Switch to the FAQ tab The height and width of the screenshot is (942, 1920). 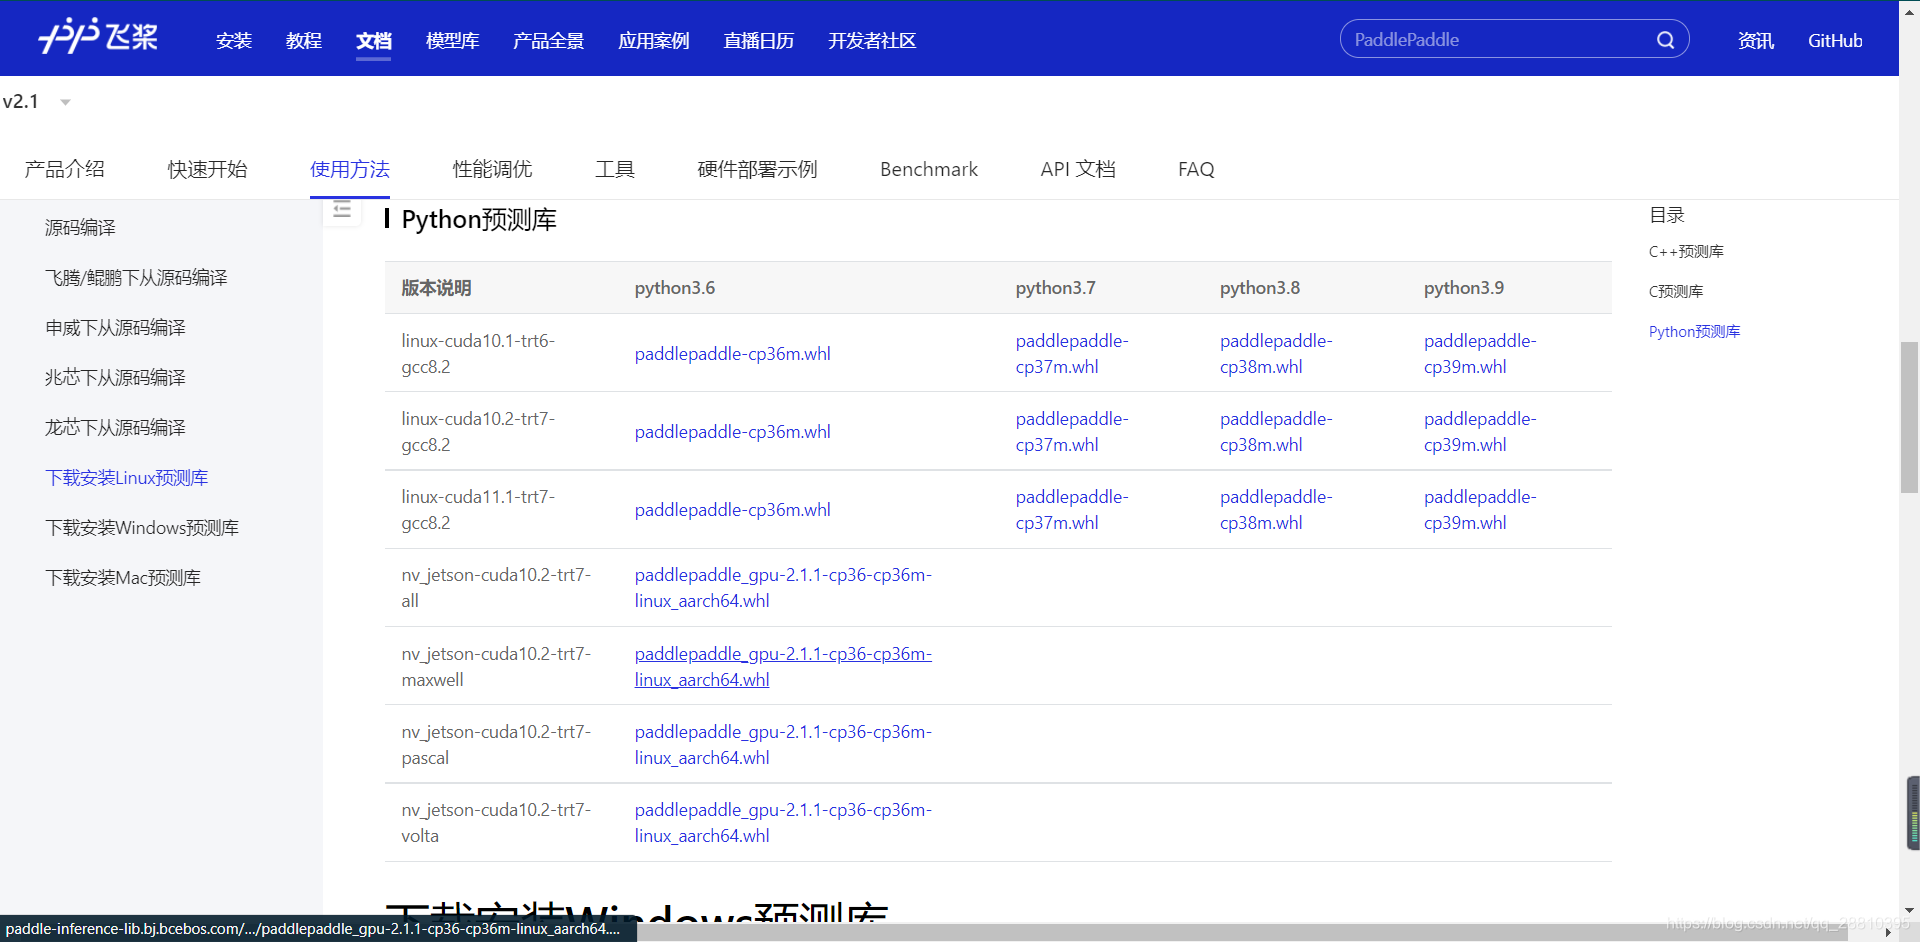pyautogui.click(x=1196, y=169)
